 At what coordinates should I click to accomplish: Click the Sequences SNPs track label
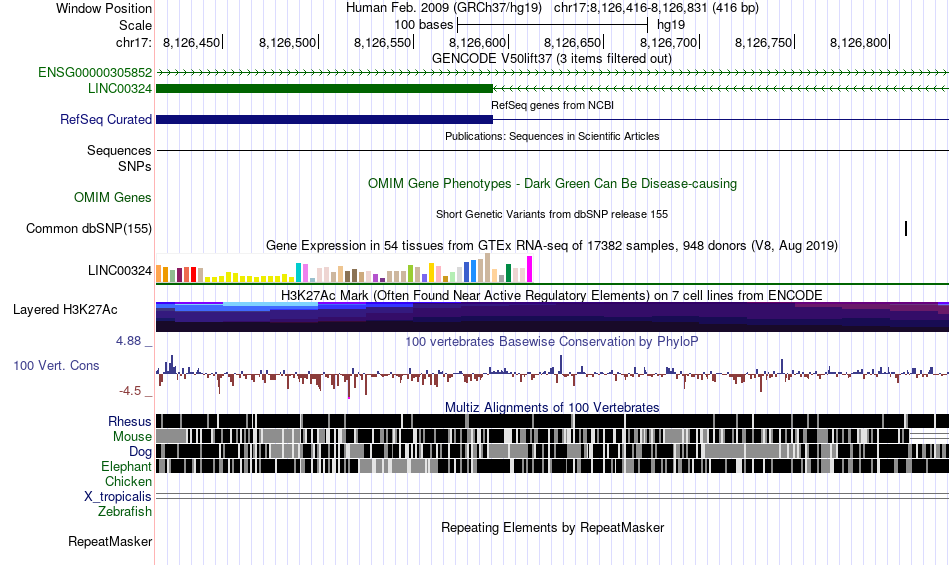pos(119,158)
